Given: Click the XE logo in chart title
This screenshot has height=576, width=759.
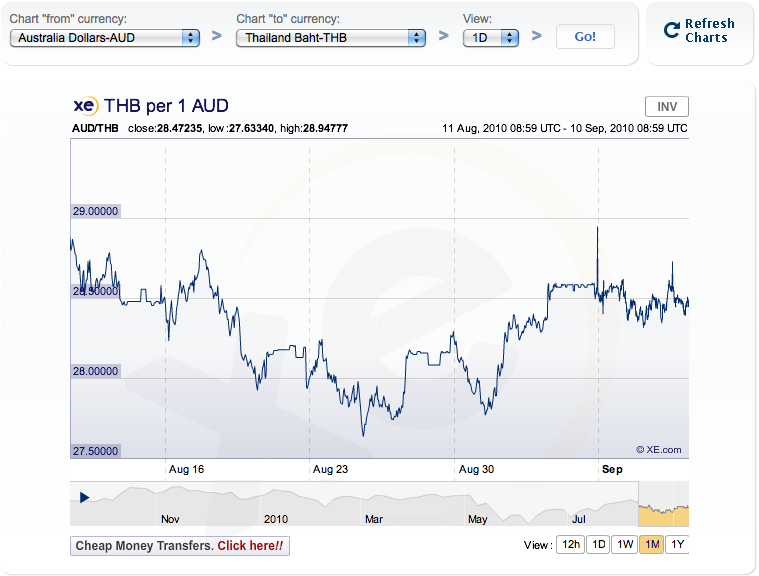Looking at the screenshot, I should pyautogui.click(x=85, y=106).
